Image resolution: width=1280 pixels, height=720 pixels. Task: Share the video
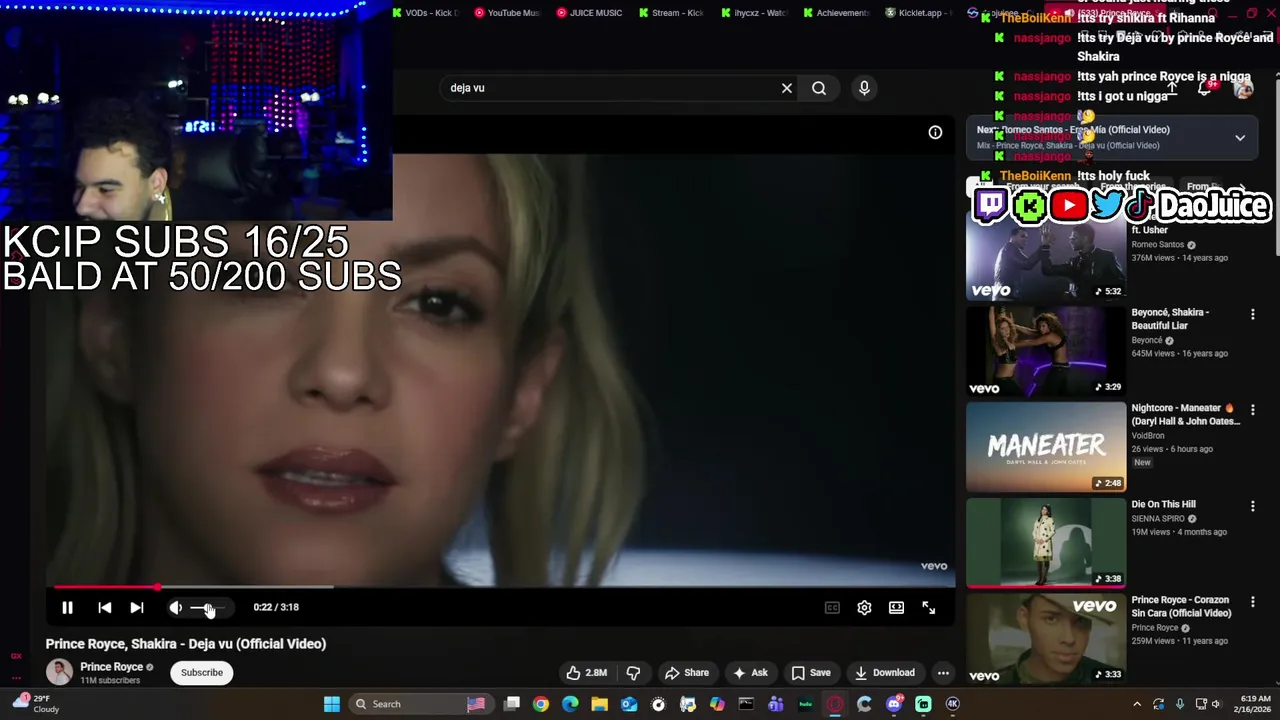point(687,673)
